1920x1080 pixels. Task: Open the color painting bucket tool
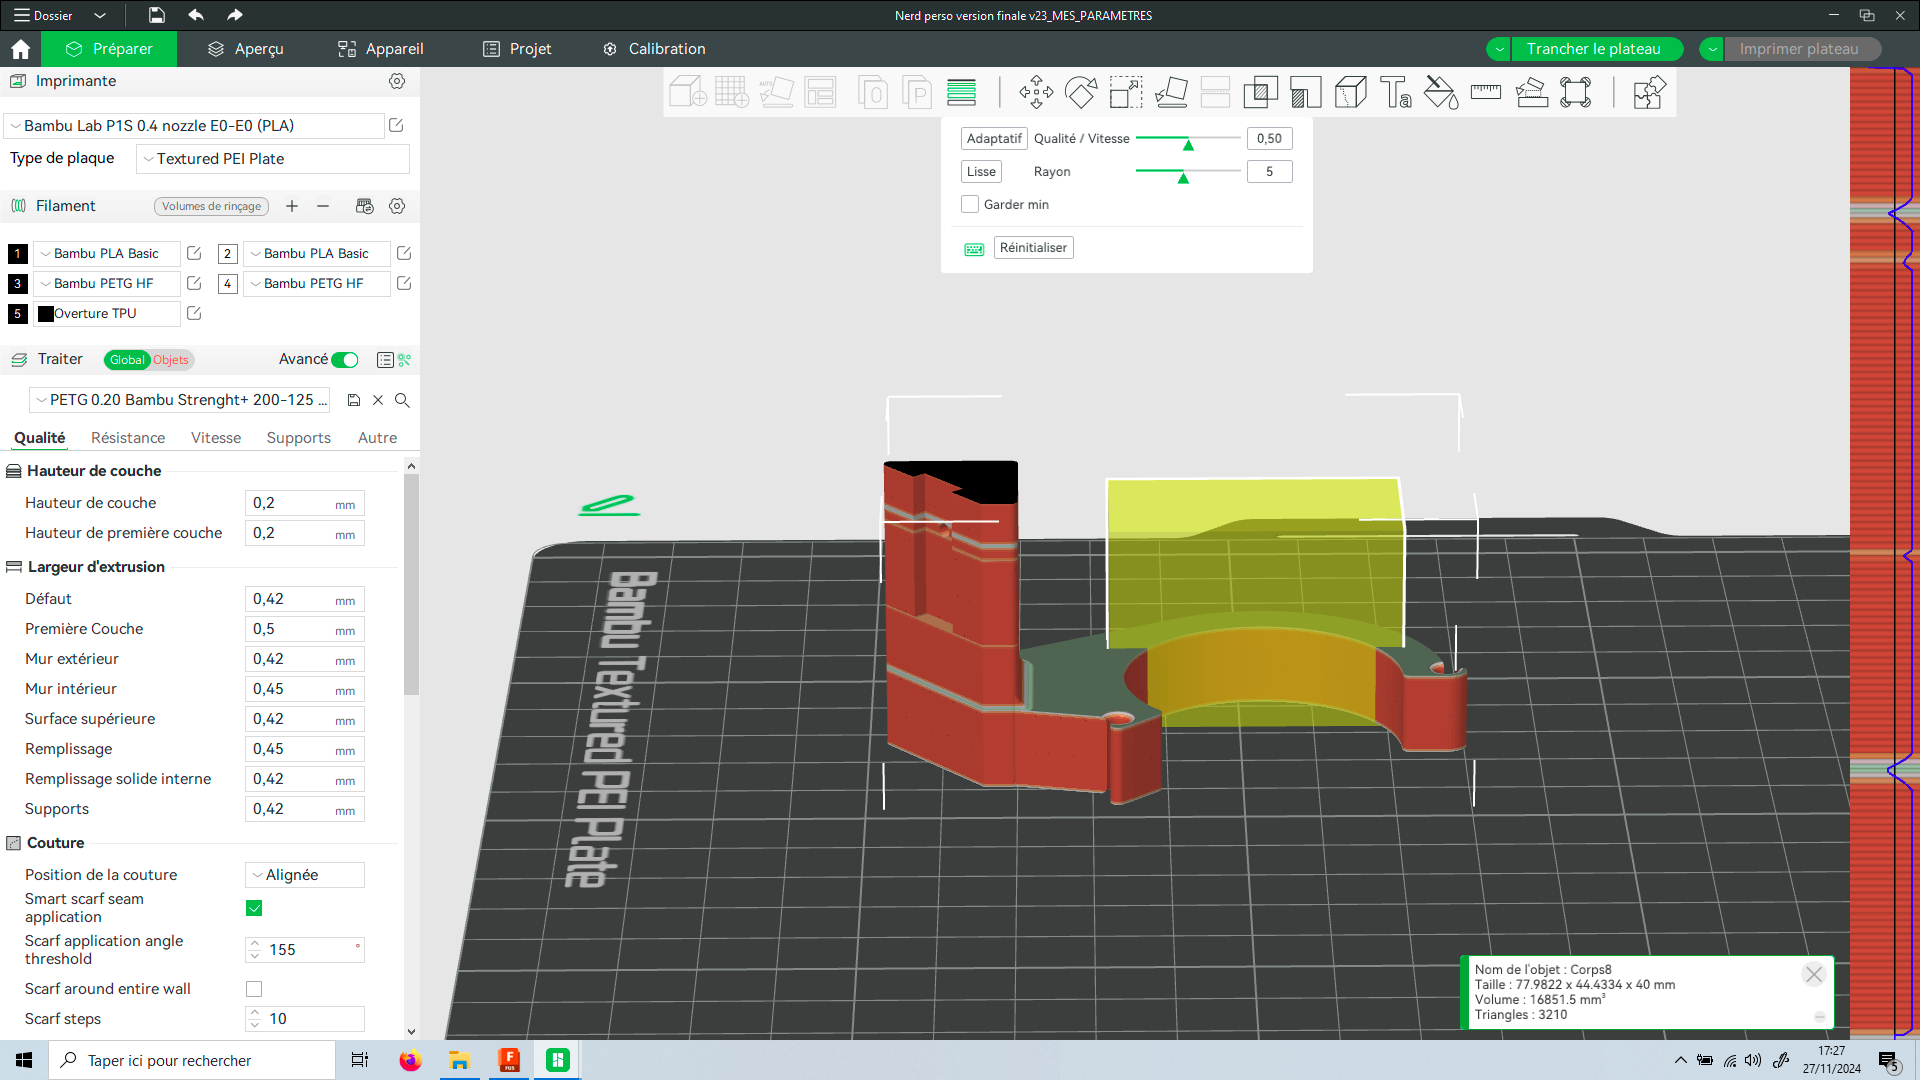[1441, 93]
